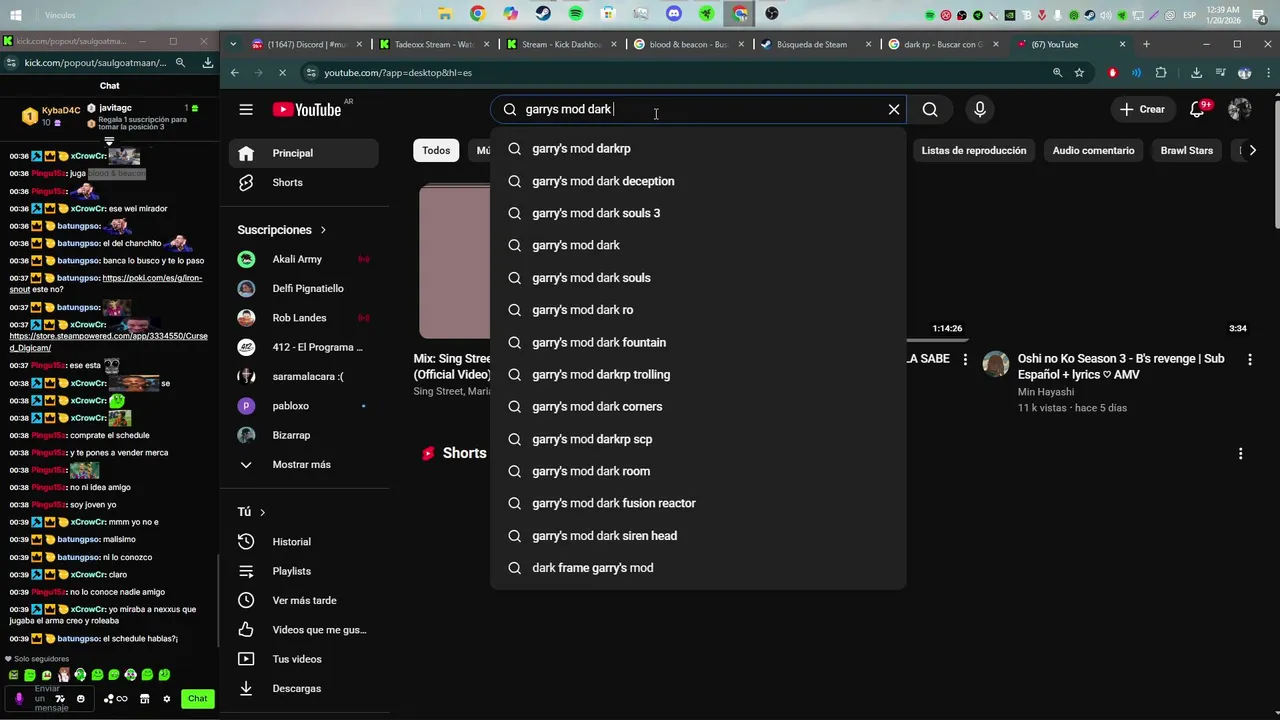Expand the Suscripciones section chevron
Image resolution: width=1280 pixels, height=720 pixels.
point(323,230)
